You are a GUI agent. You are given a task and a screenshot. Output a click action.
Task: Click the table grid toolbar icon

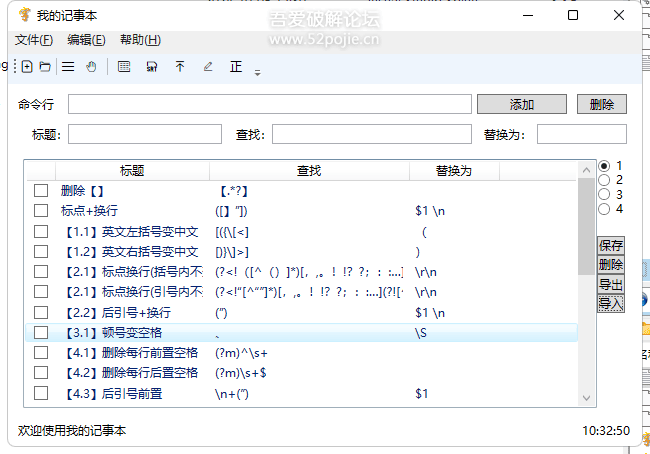click(124, 66)
